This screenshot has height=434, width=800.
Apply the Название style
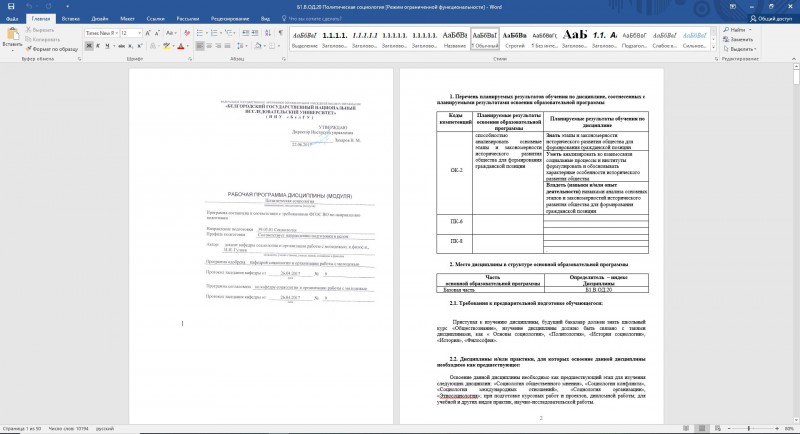click(x=455, y=39)
